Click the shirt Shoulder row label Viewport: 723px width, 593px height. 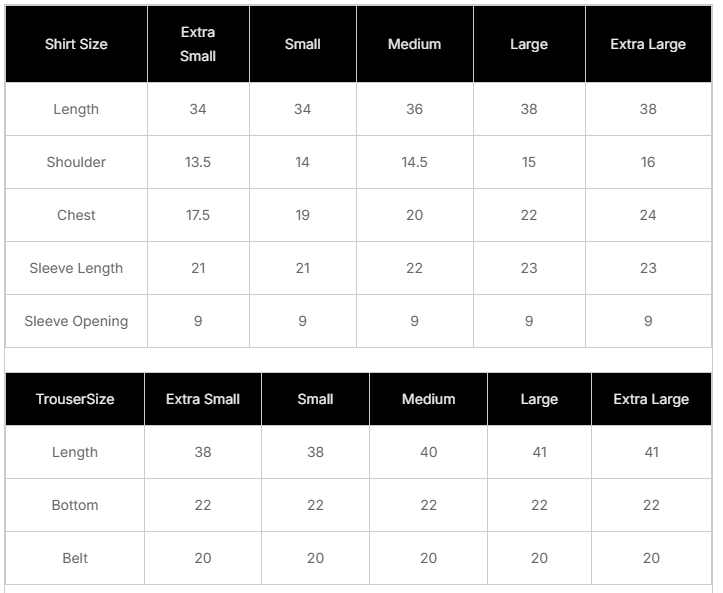pyautogui.click(x=76, y=162)
